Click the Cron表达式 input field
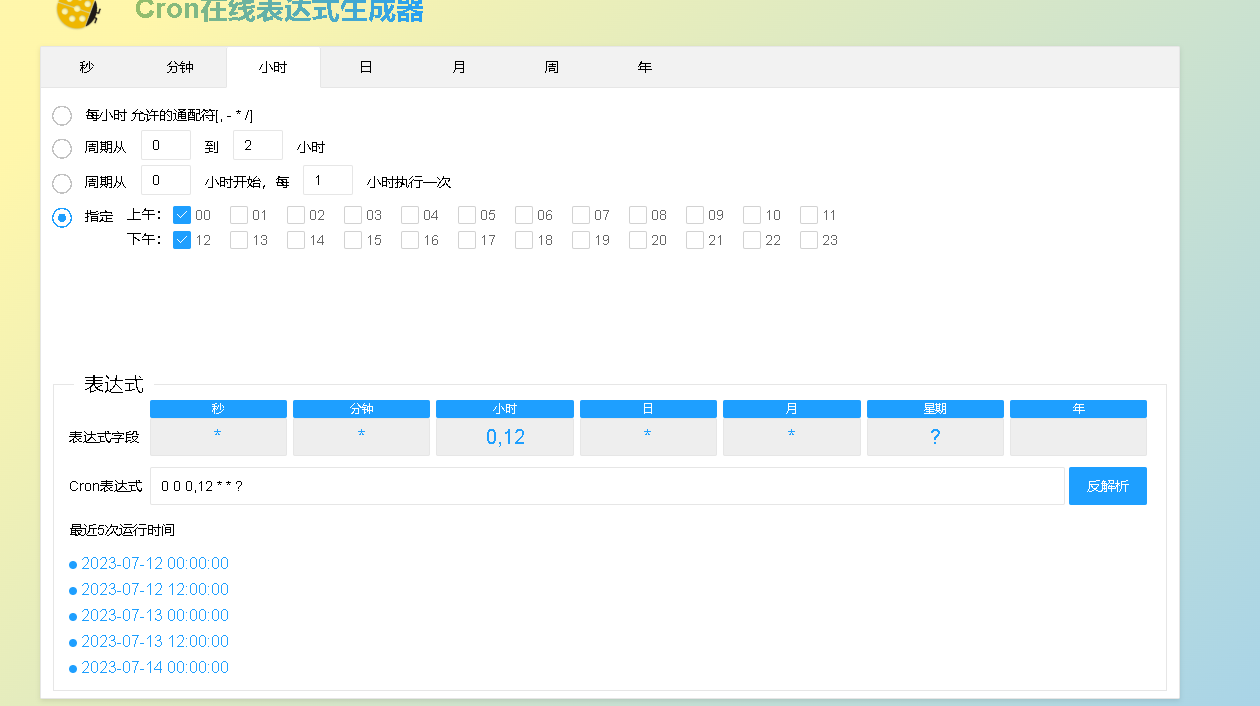 pyautogui.click(x=606, y=486)
